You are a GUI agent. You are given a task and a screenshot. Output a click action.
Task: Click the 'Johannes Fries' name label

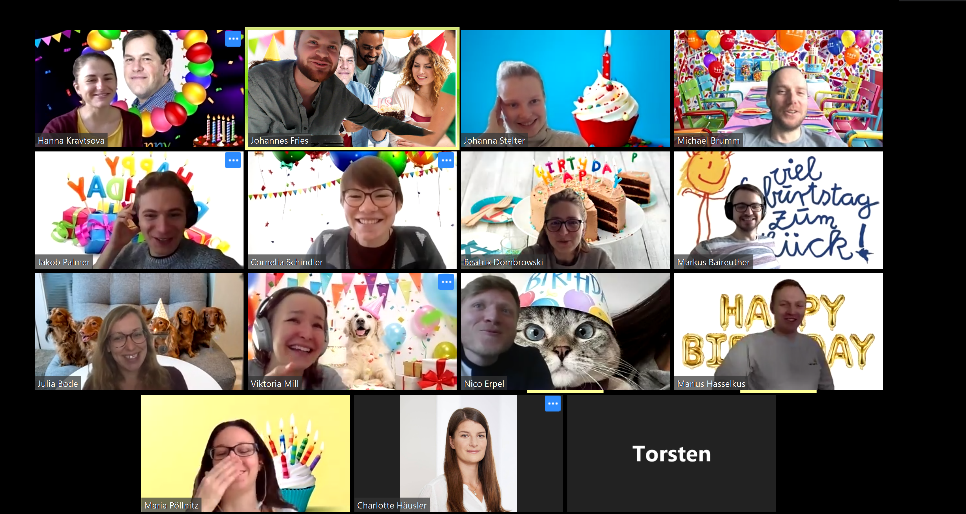pos(278,141)
